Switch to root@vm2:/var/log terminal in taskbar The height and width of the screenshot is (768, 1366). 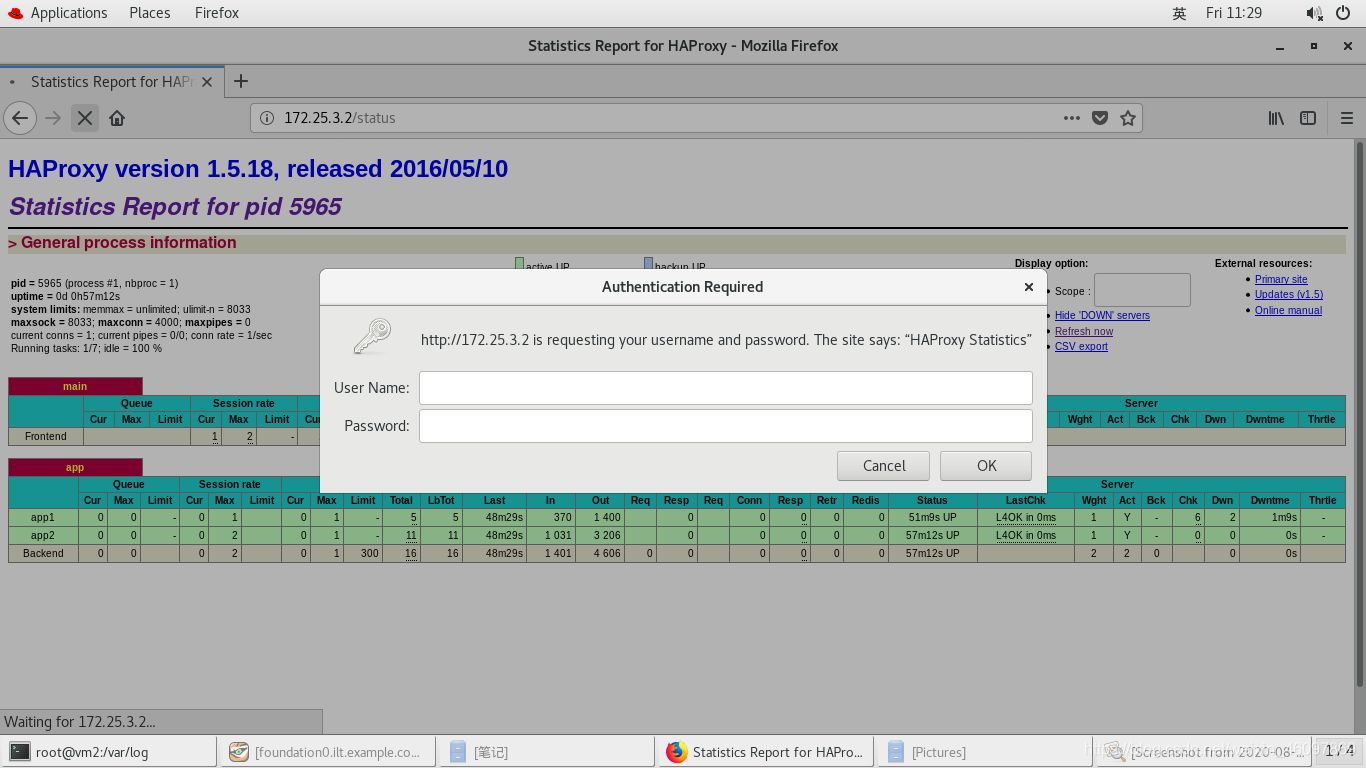109,752
